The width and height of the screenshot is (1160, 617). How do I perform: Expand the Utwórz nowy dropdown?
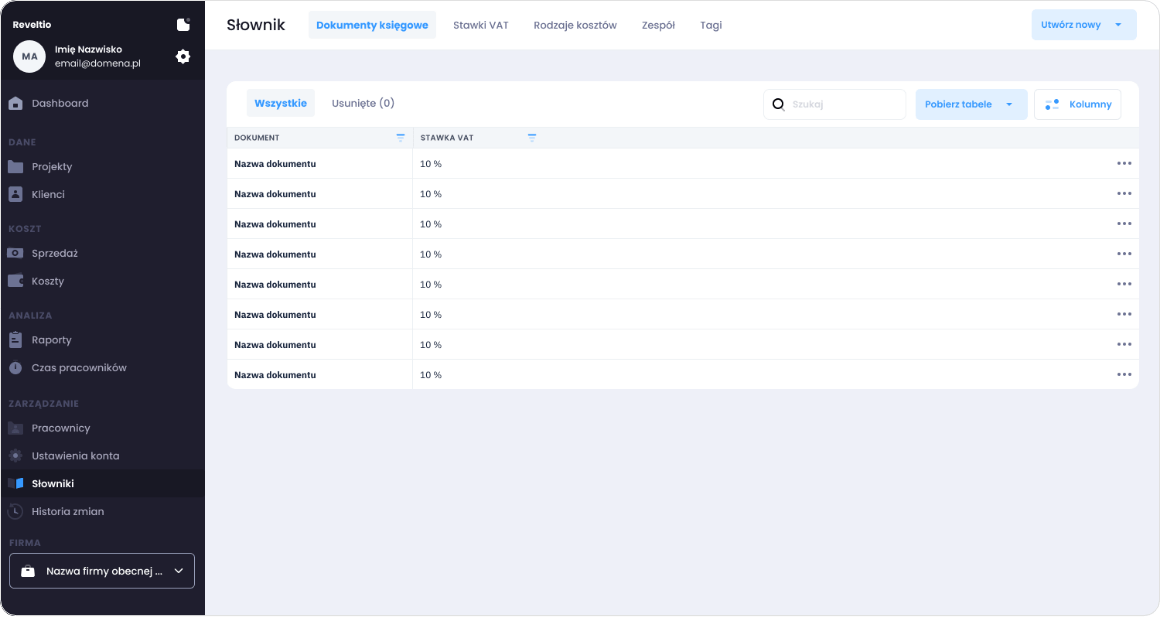(x=1117, y=25)
